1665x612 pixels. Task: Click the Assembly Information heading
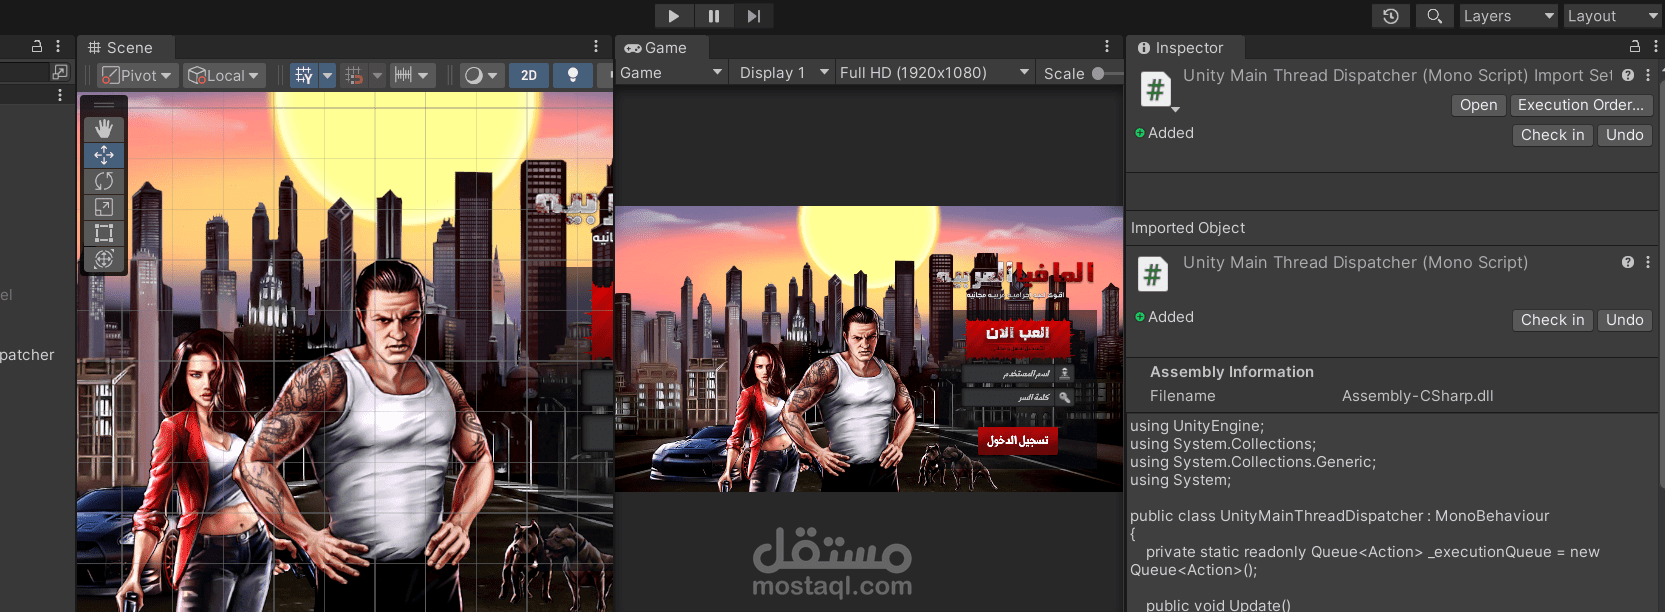(x=1231, y=372)
